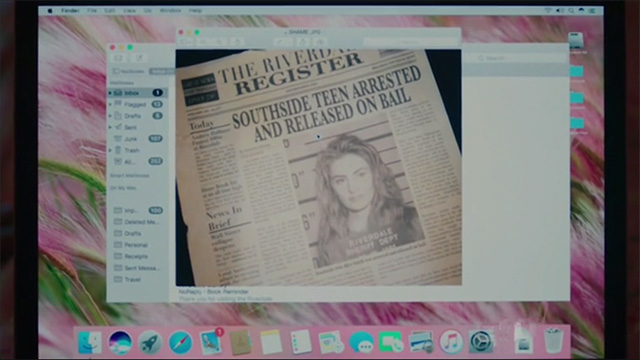Click Preview rotate button
Screen dimensions: 640x360
pos(302,42)
